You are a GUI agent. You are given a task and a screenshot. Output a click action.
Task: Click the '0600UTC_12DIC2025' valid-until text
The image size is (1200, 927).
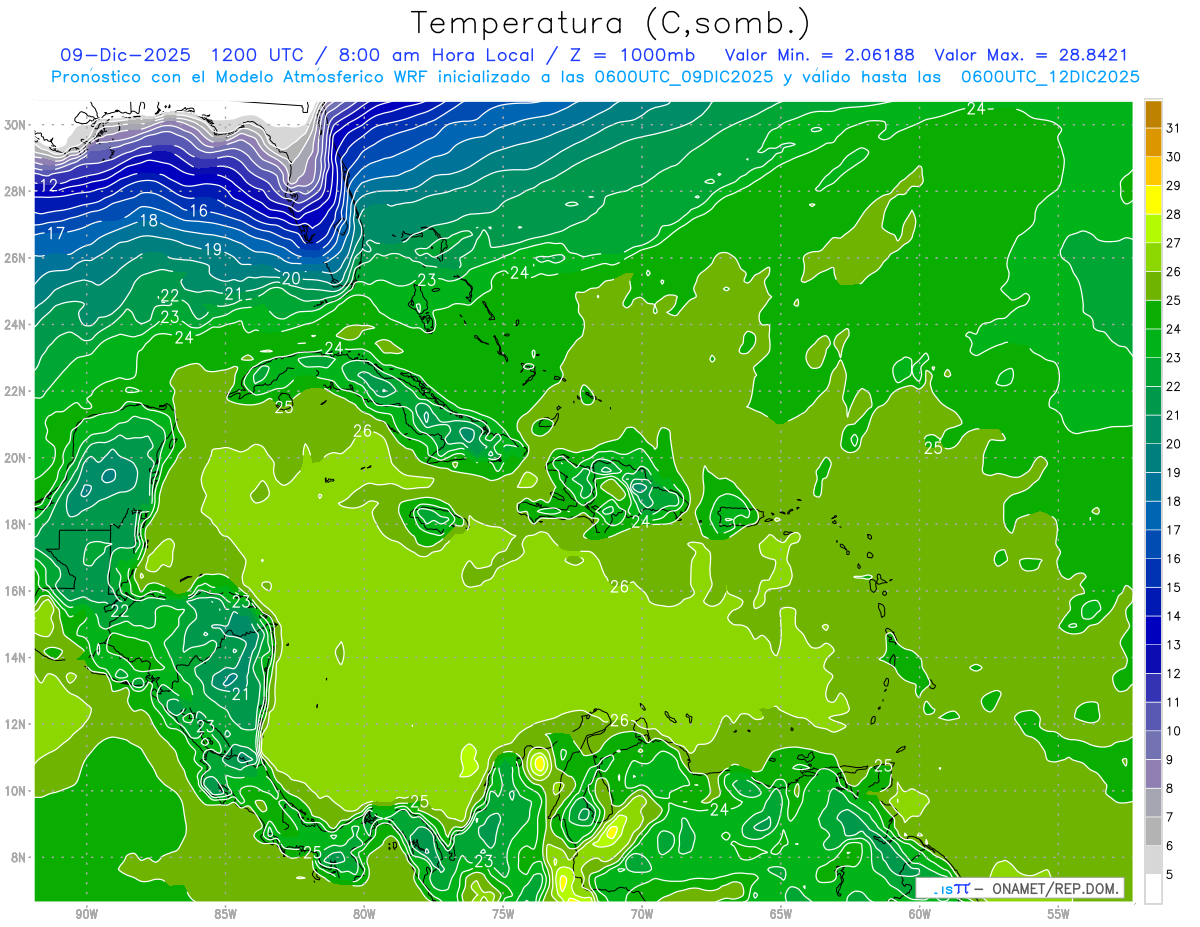(1050, 77)
